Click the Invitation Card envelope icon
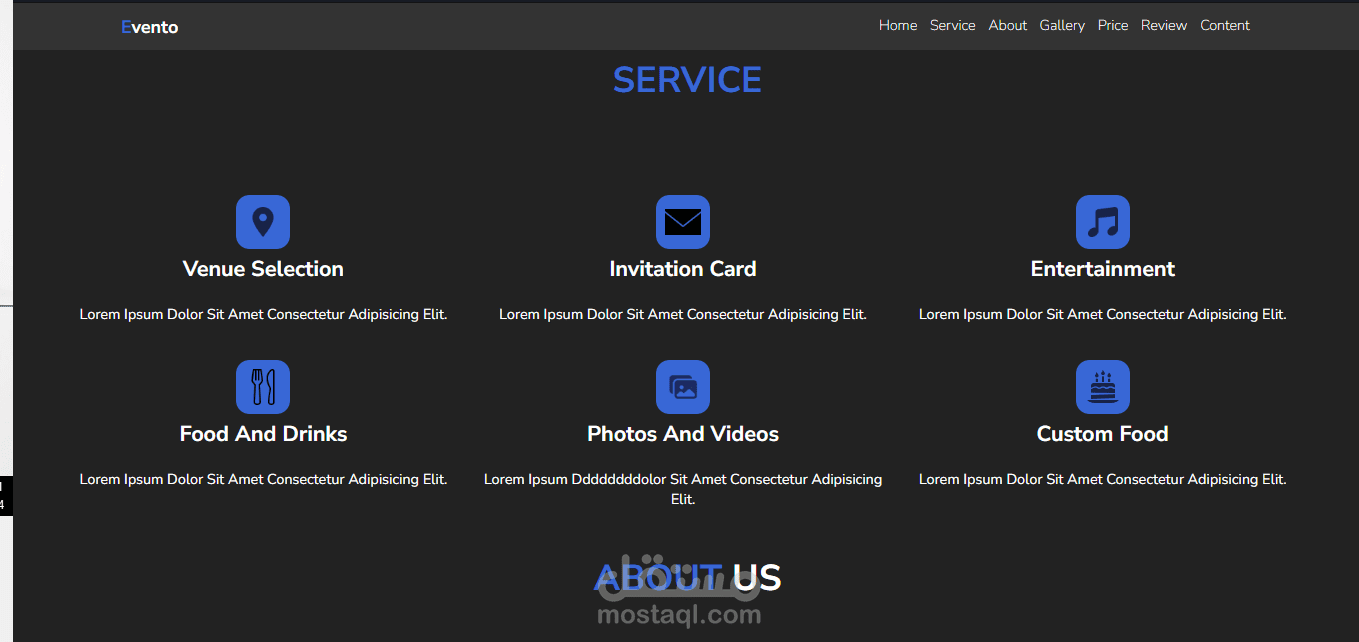This screenshot has width=1359, height=642. 683,222
